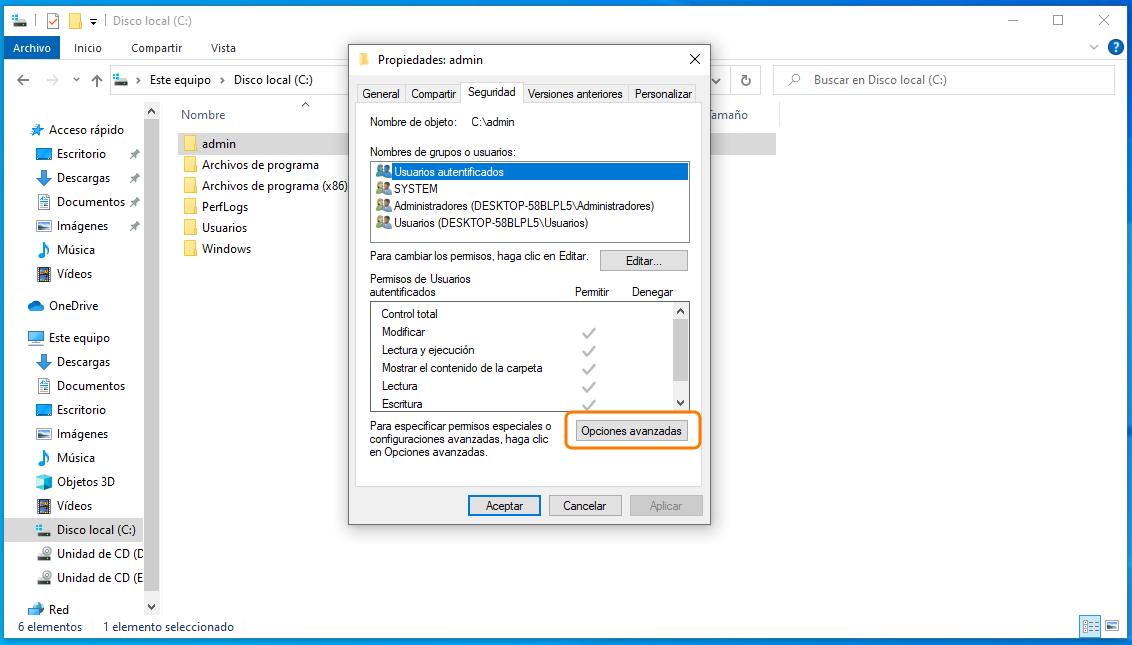
Task: Click the Red network icon in sidebar
Action: tap(36, 609)
